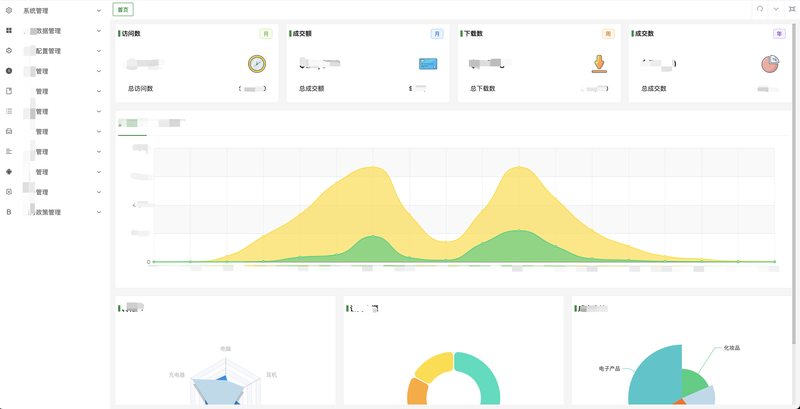
Task: Click the yellow segment of the donut chart
Action: click(x=433, y=366)
